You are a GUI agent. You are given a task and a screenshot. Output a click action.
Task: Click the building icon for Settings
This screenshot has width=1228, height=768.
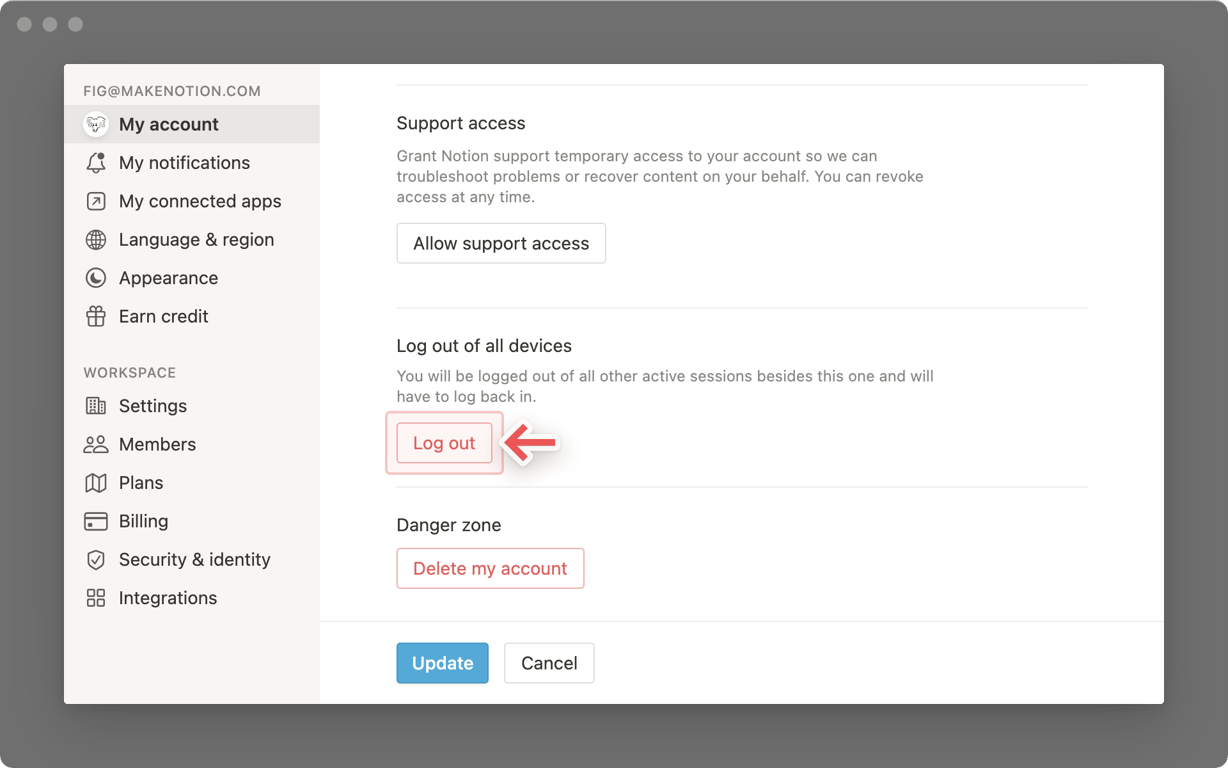point(96,406)
